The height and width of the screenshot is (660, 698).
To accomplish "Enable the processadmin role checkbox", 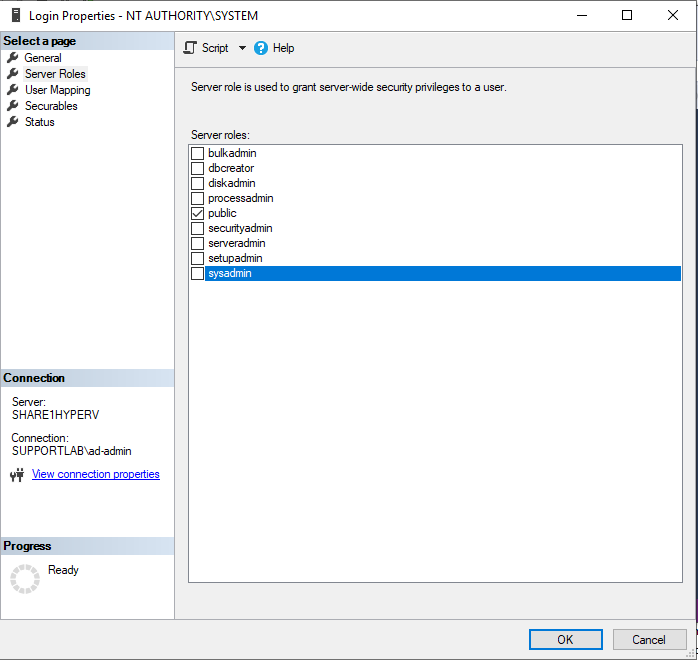I will 197,198.
